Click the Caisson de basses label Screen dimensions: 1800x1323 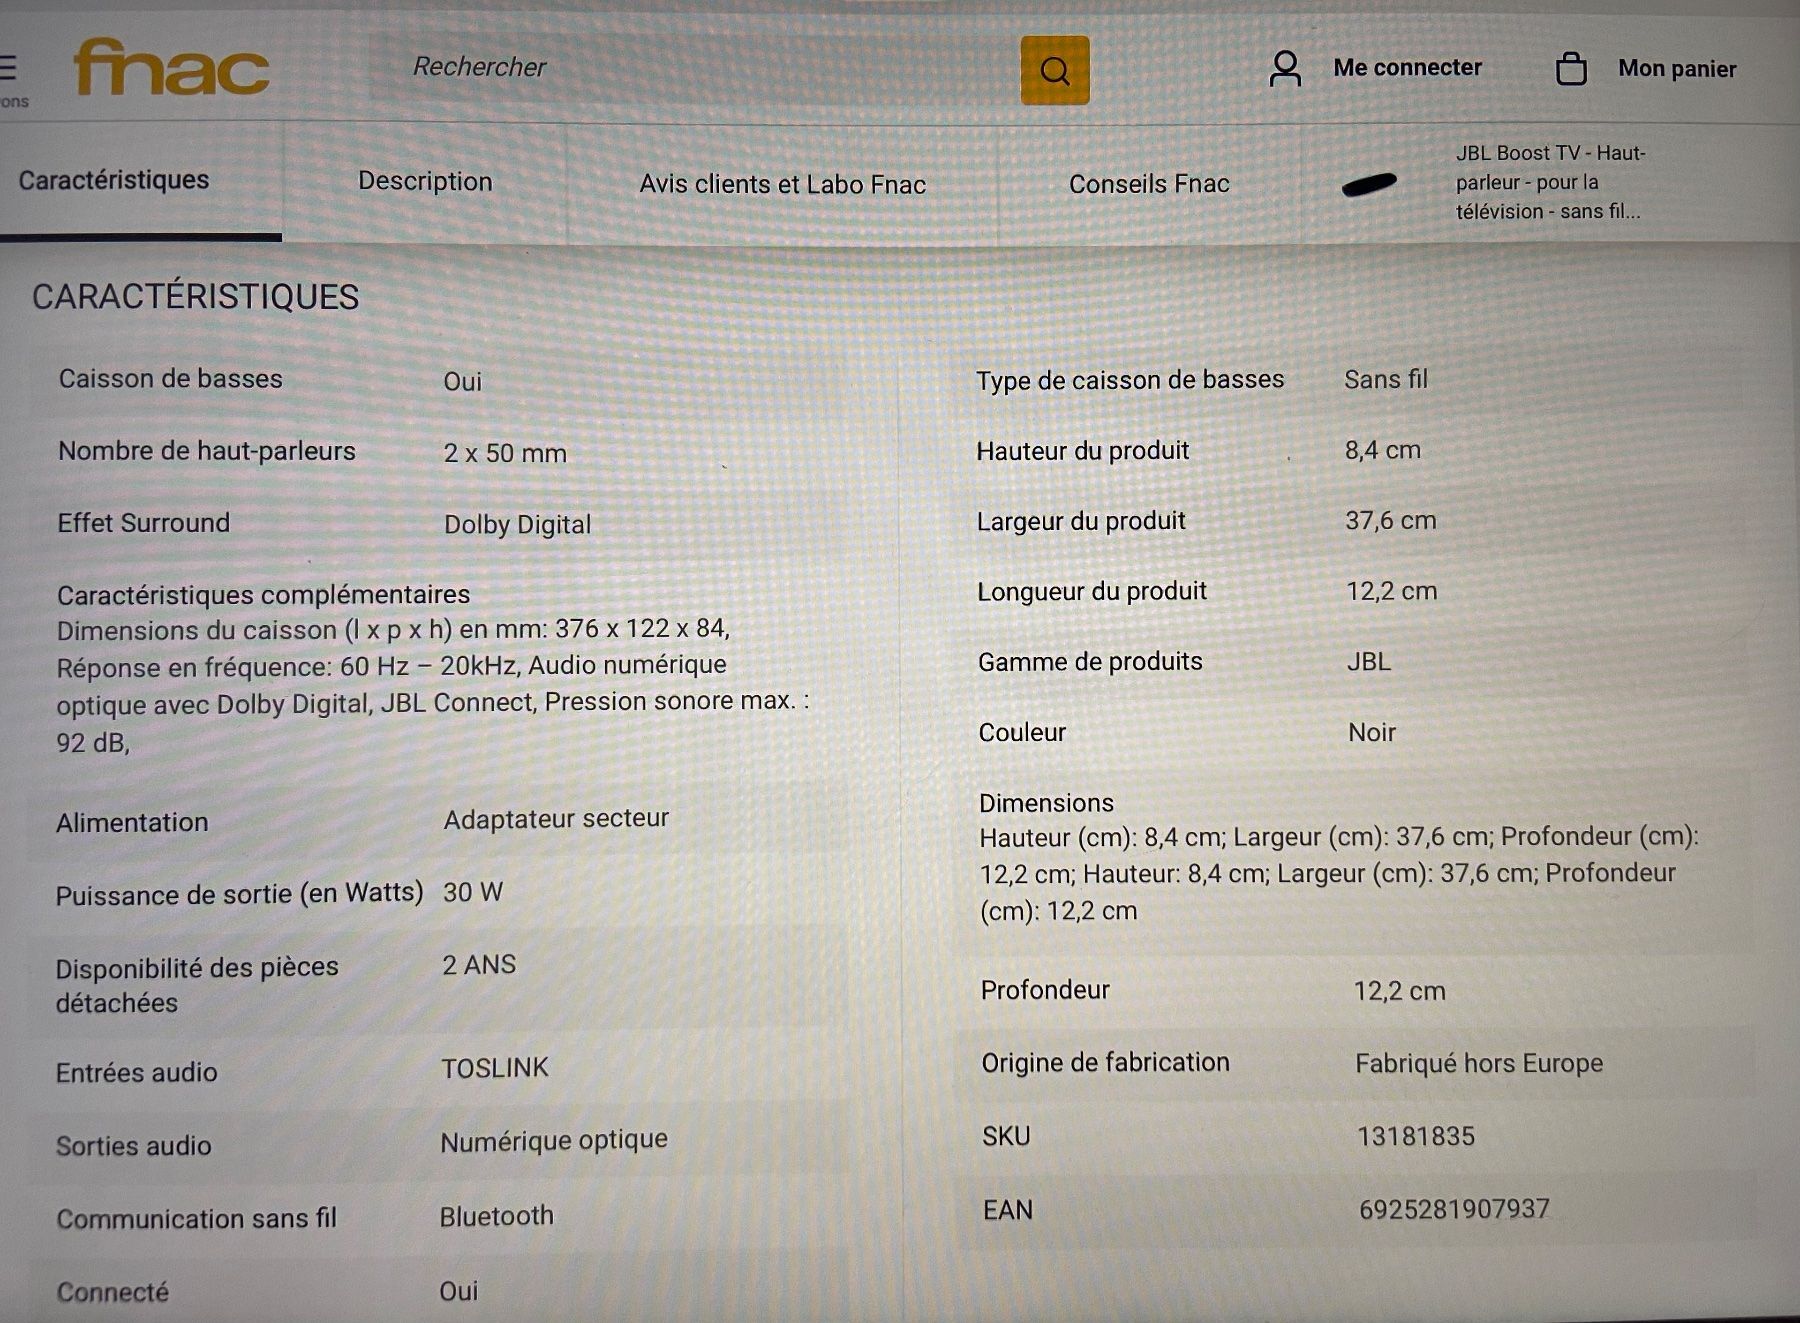pos(170,379)
